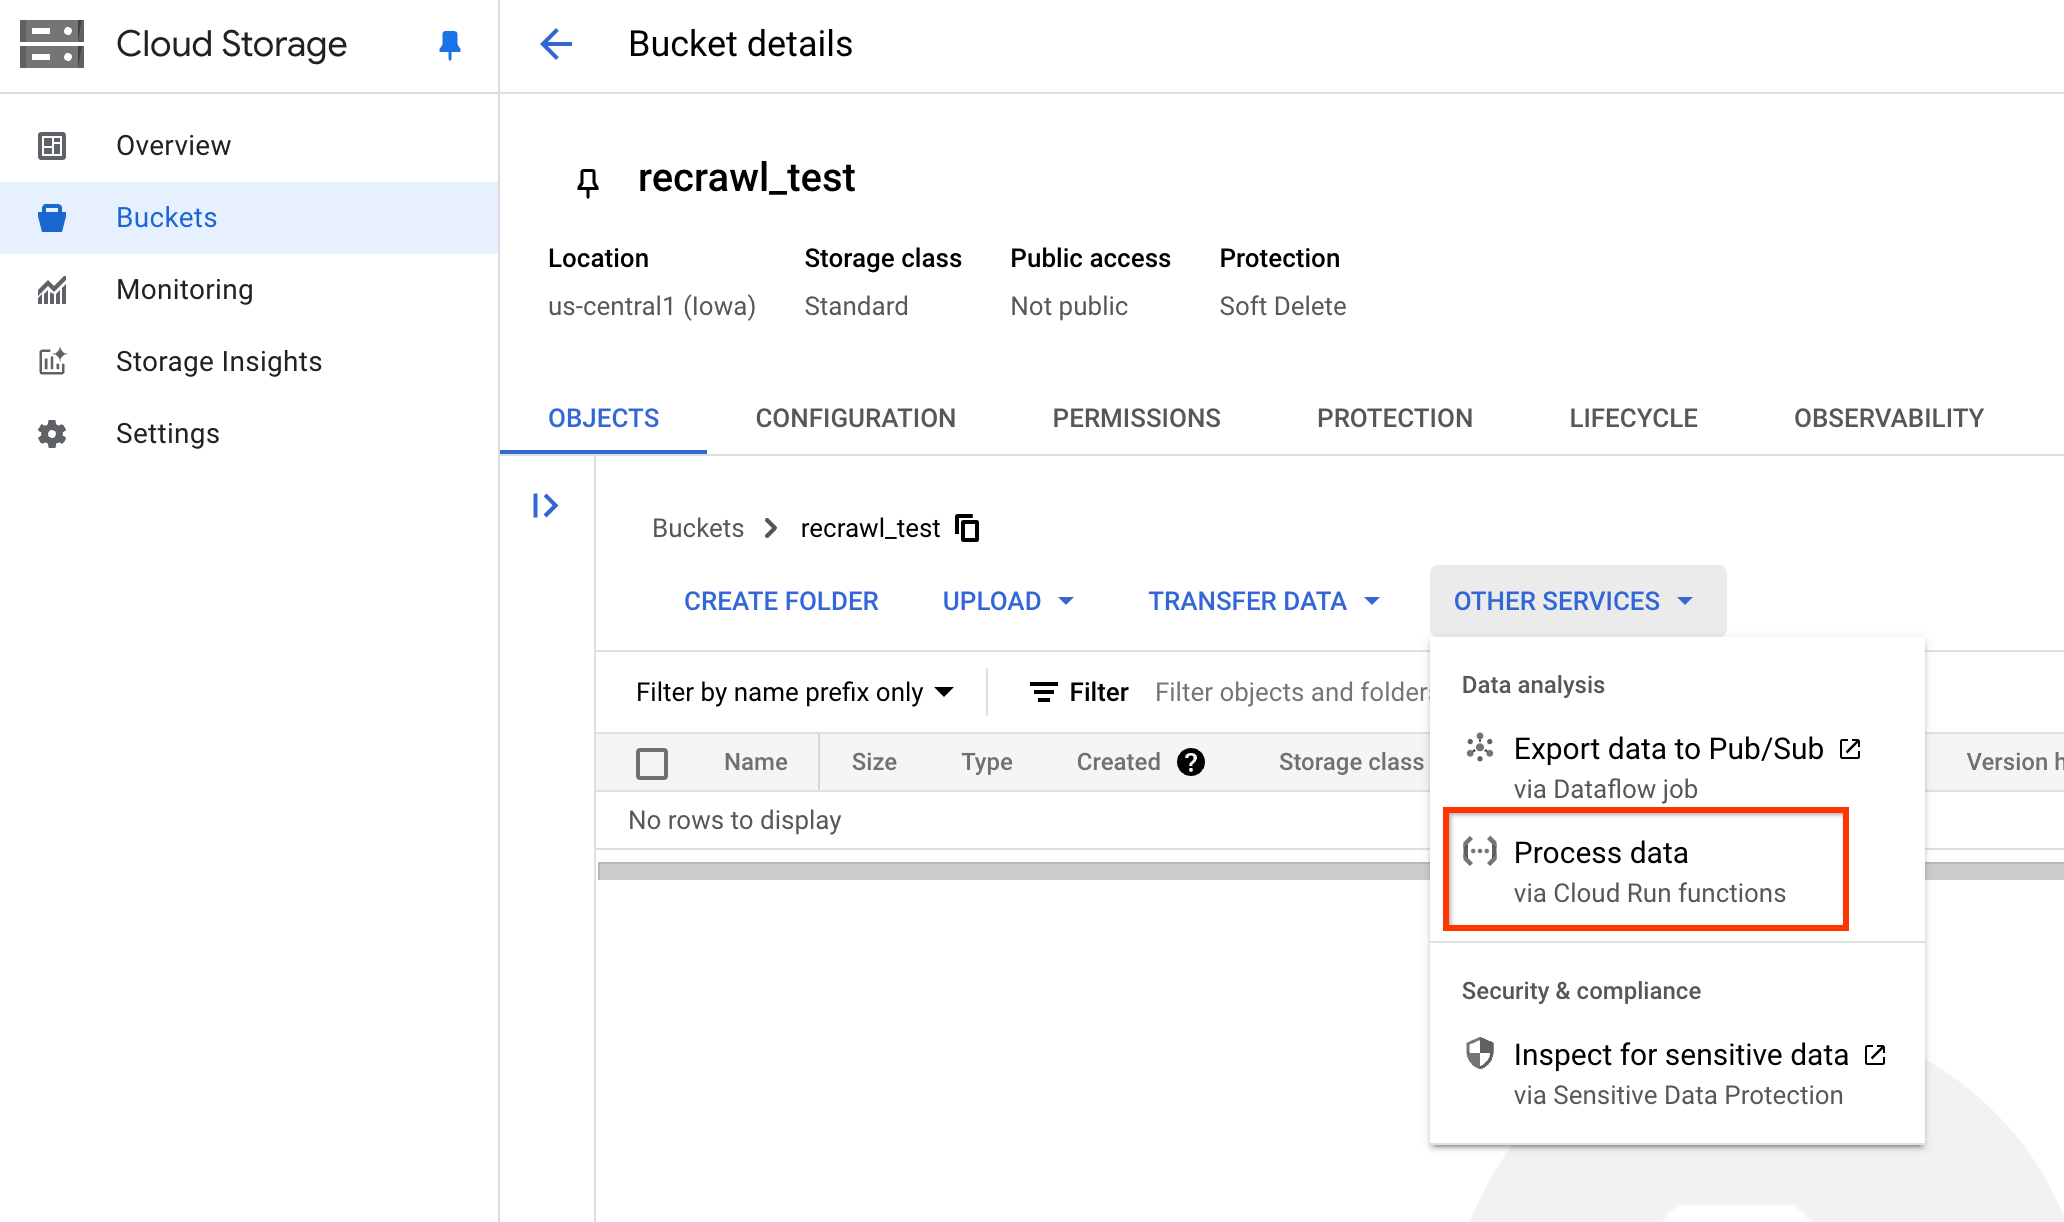The width and height of the screenshot is (2064, 1222).
Task: Select Inspect for sensitive data
Action: [x=1677, y=1073]
